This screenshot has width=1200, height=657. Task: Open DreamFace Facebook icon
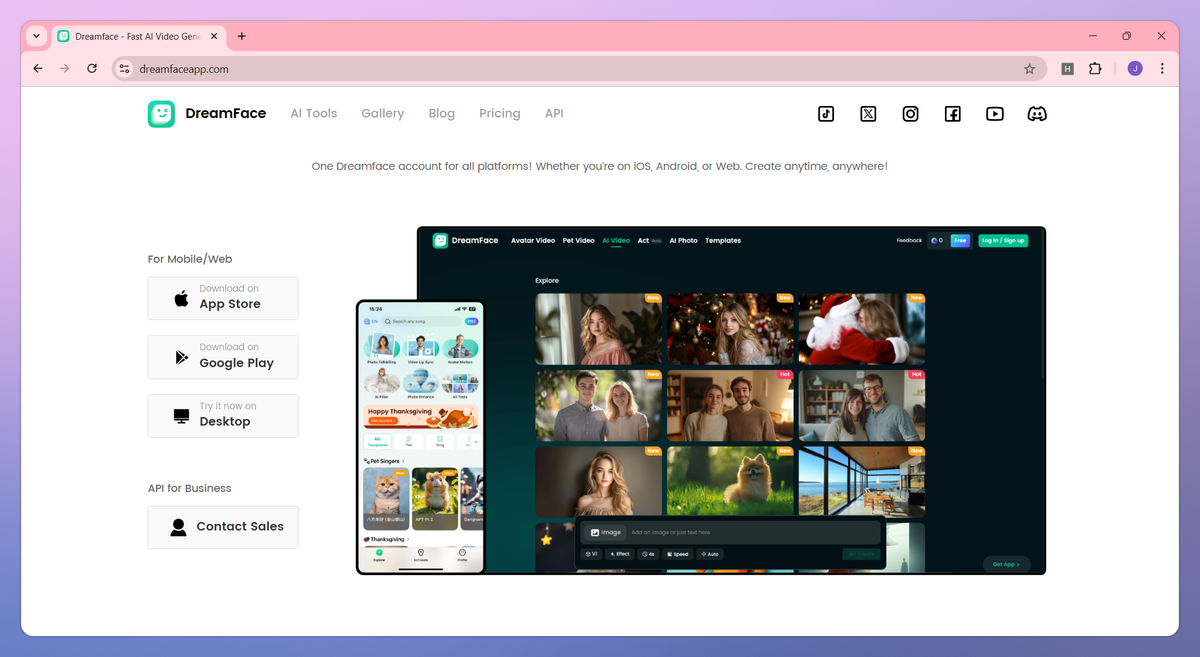click(953, 114)
